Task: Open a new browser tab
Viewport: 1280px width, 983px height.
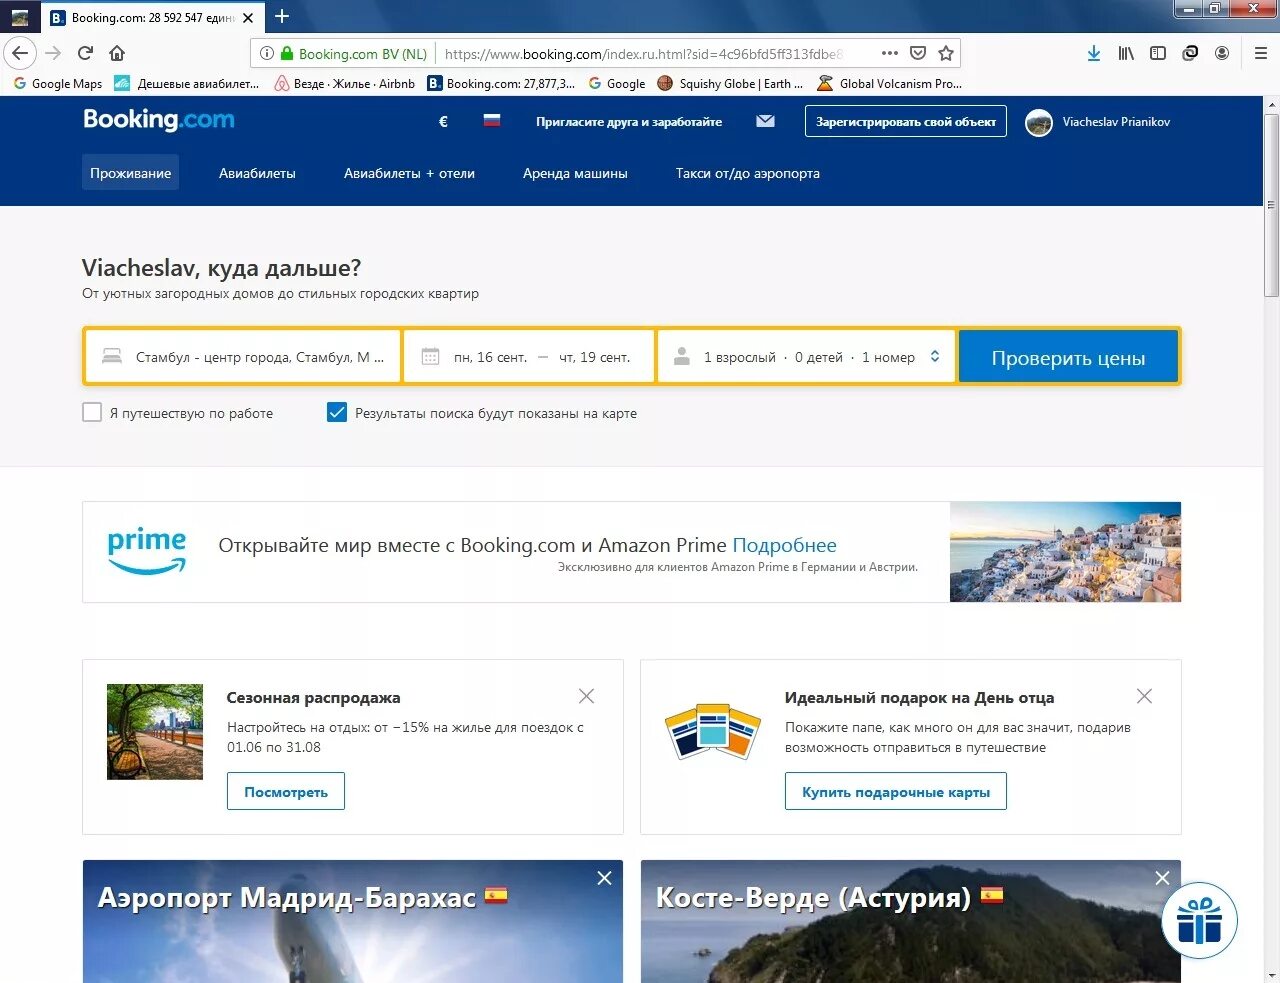Action: click(282, 16)
